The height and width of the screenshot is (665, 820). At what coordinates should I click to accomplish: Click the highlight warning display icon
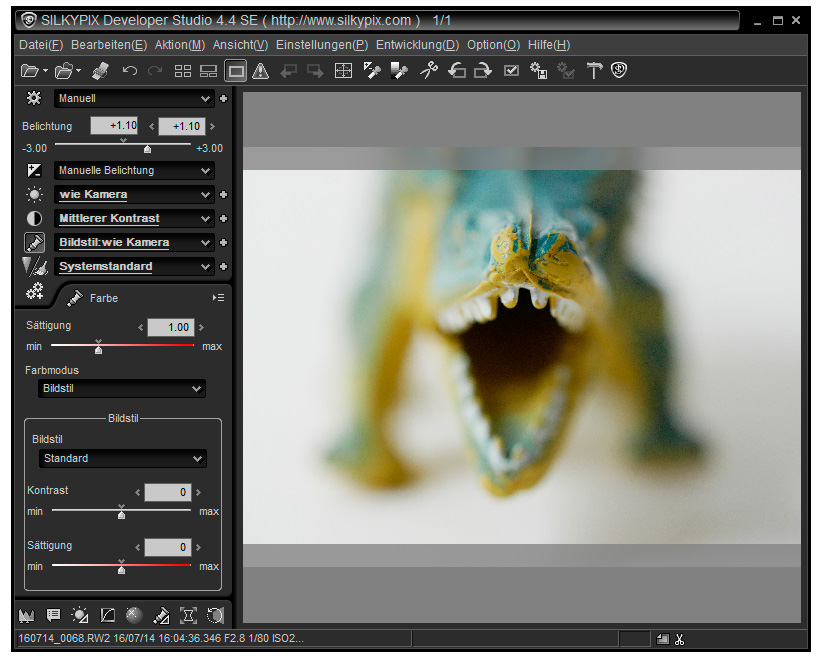[259, 70]
